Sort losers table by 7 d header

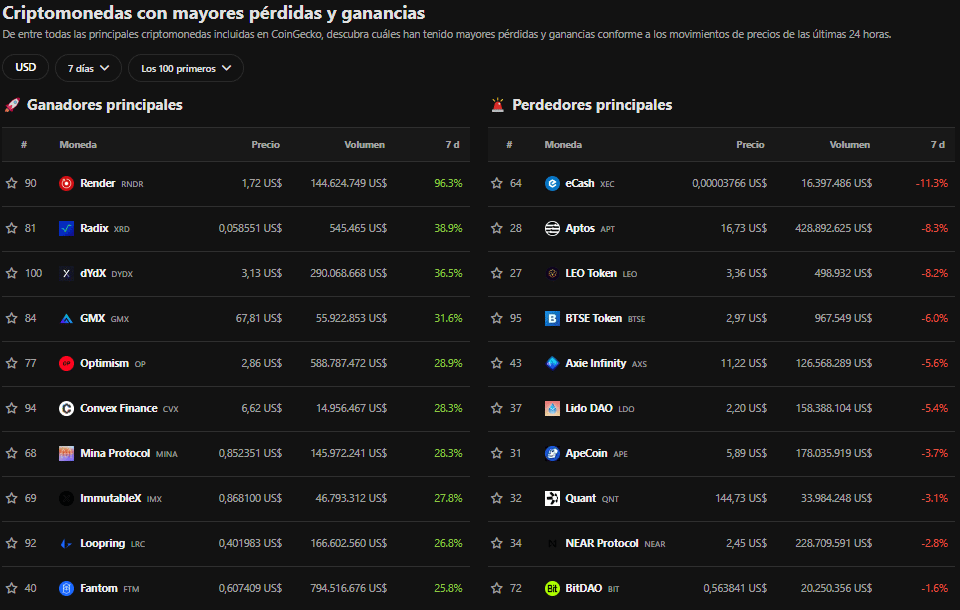coord(938,145)
